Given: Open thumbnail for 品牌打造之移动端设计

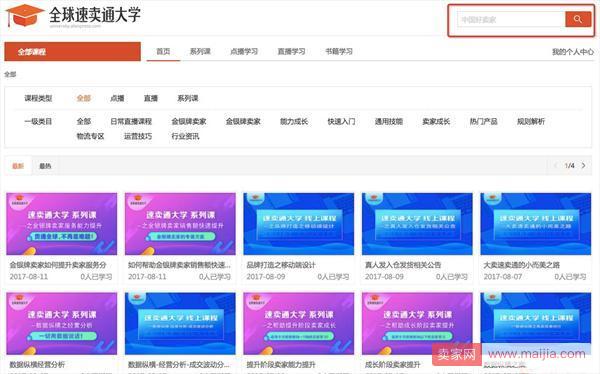Looking at the screenshot, I should click(x=299, y=224).
